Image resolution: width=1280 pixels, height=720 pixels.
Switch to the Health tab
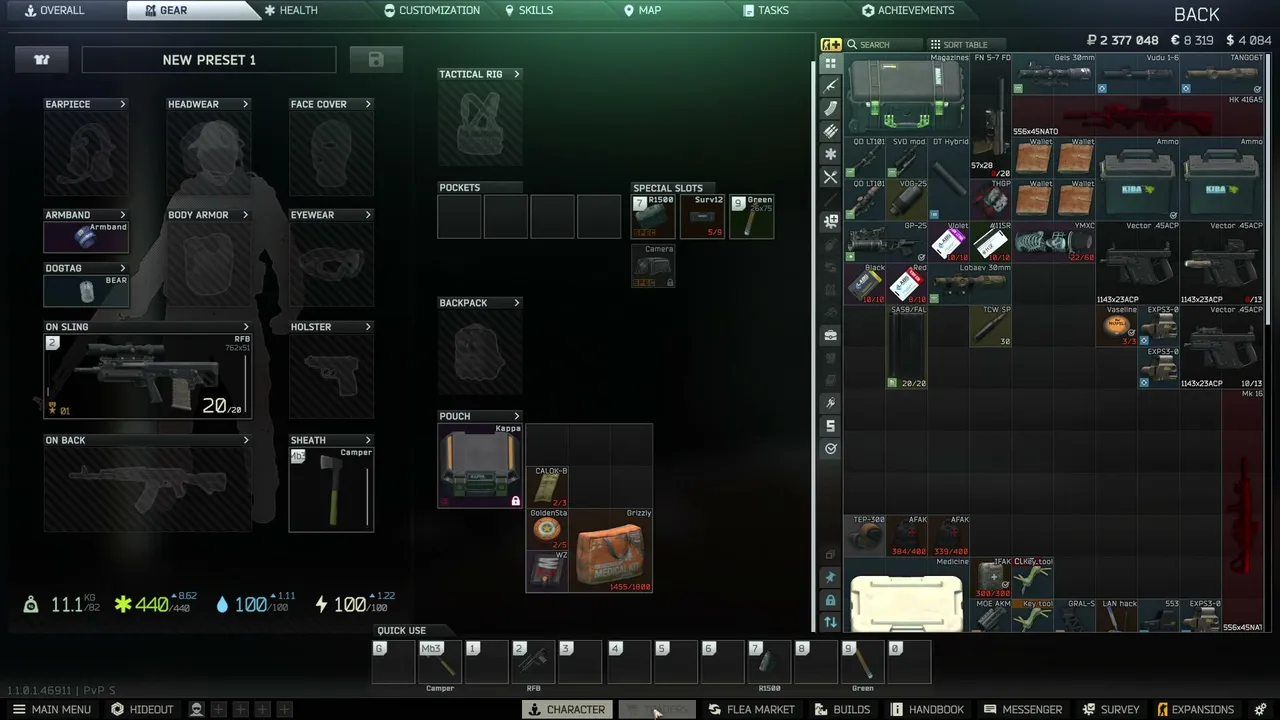(291, 11)
